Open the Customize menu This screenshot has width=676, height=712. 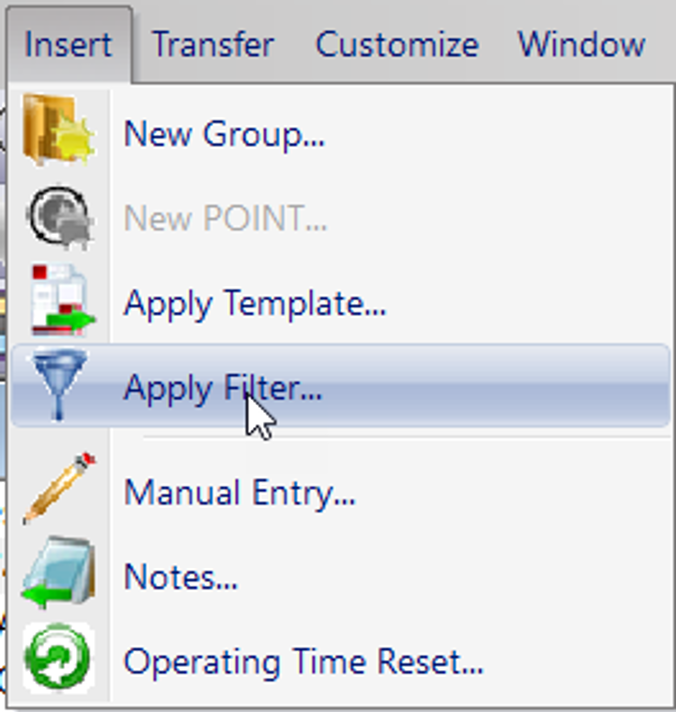click(x=397, y=44)
